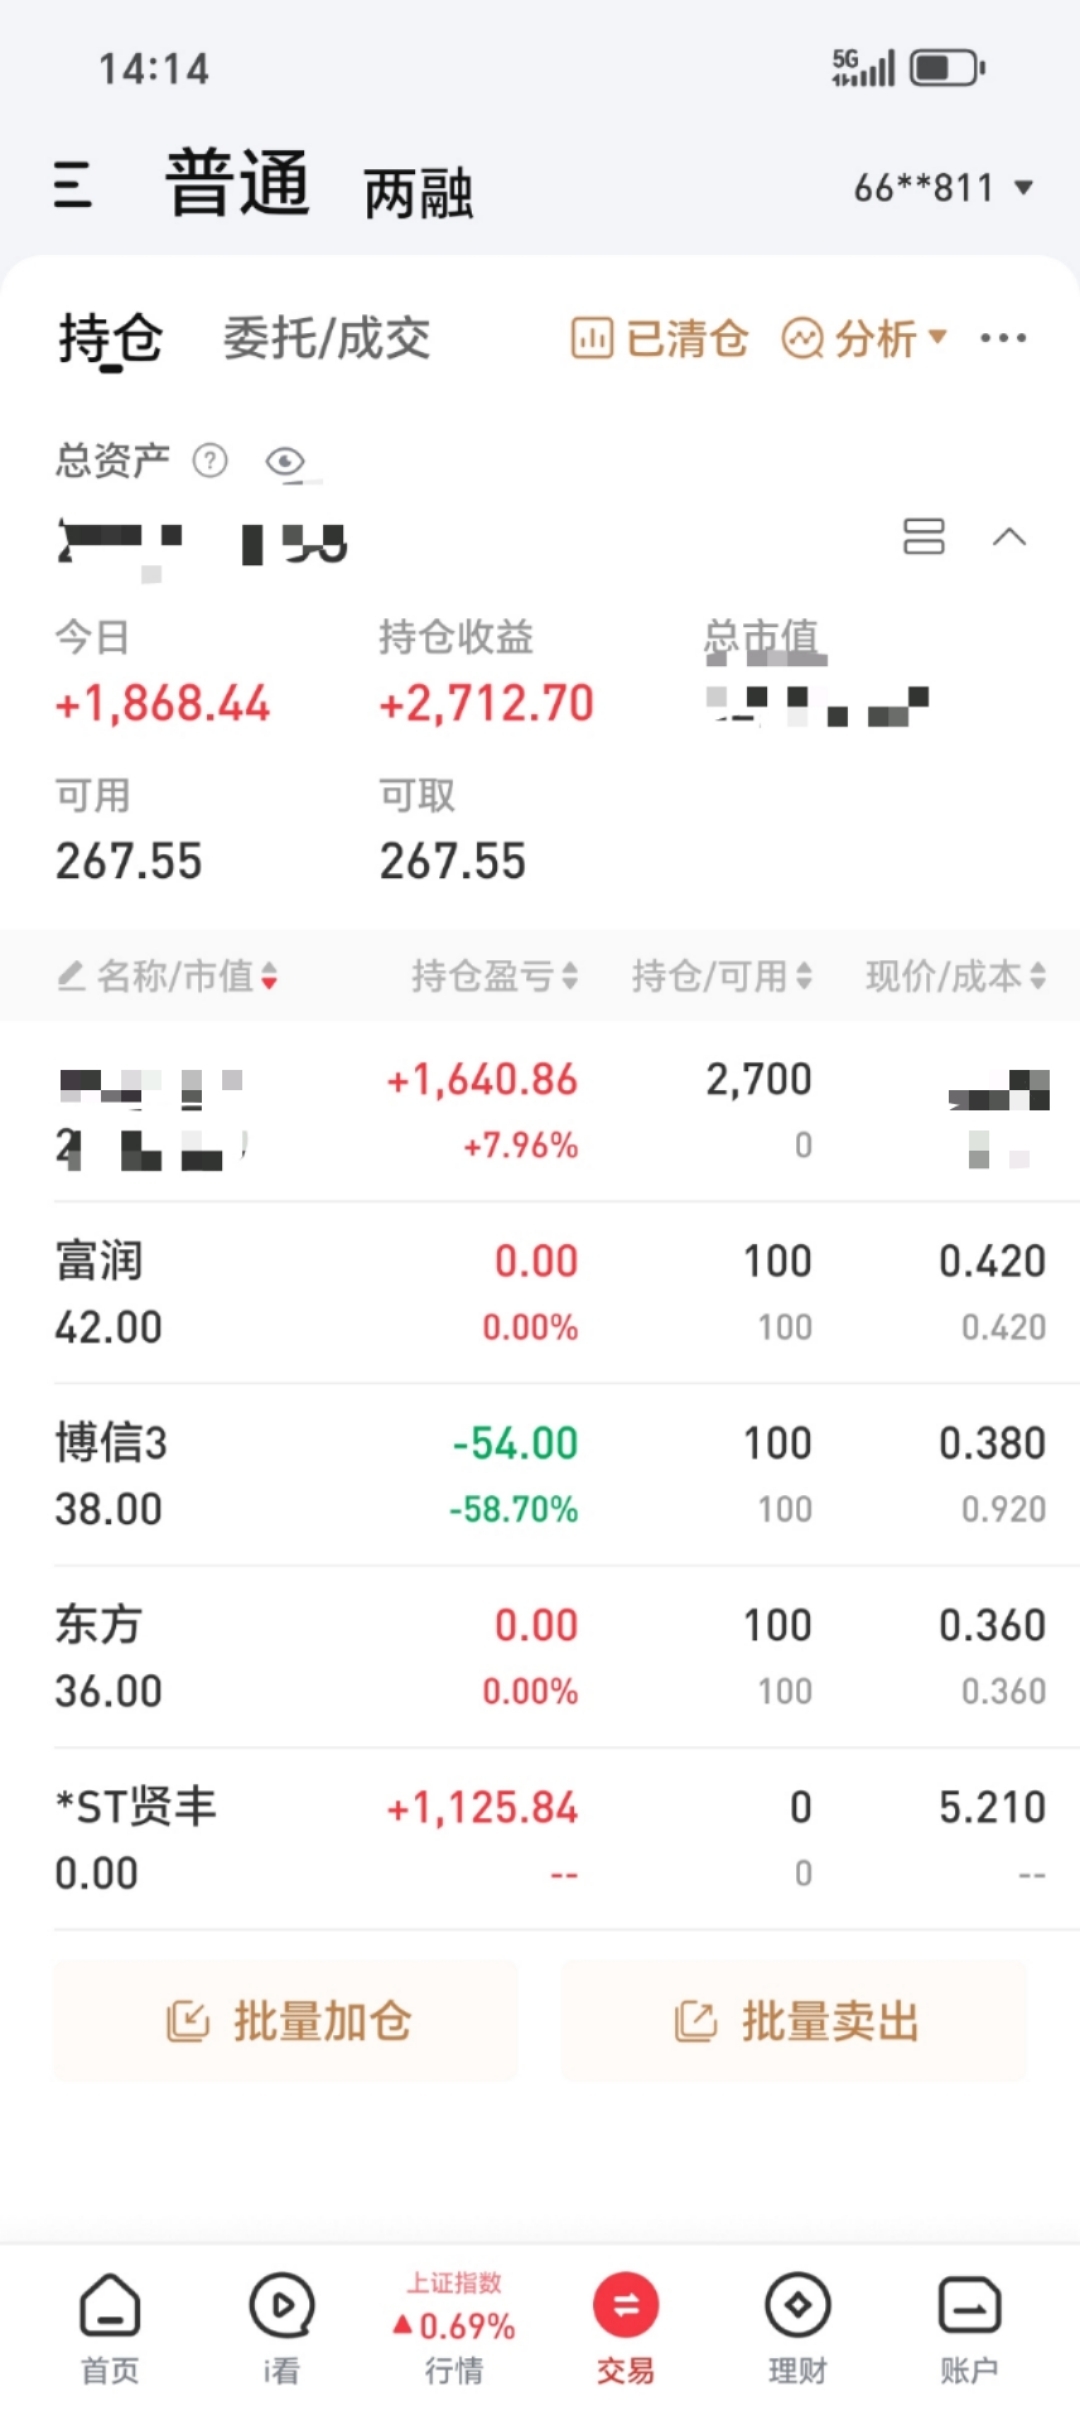Open the hamburger menu icon
This screenshot has width=1080, height=2412.
(73, 185)
